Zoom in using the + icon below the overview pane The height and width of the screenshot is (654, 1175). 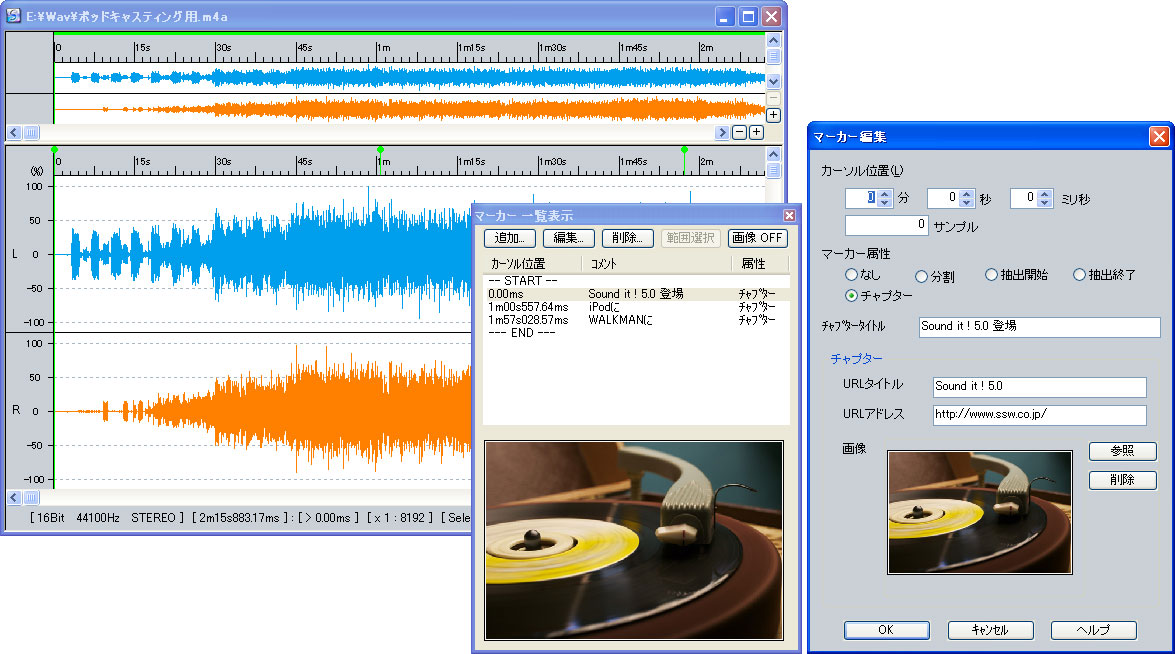pos(757,132)
